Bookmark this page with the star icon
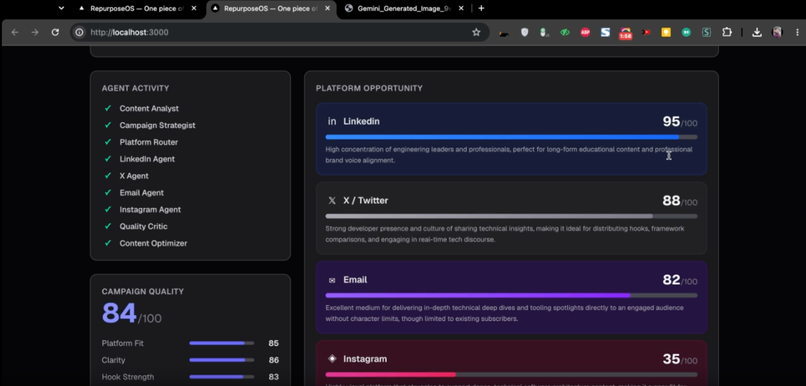The image size is (806, 386). pyautogui.click(x=476, y=32)
